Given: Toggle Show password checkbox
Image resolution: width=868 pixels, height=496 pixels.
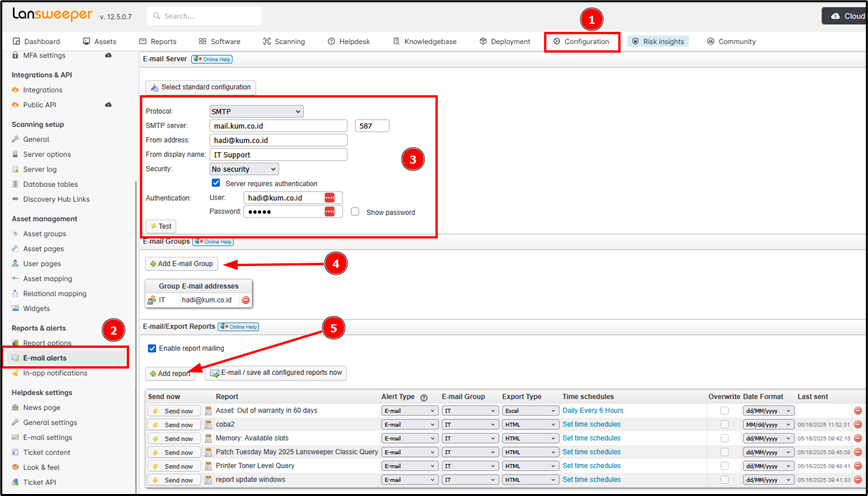Looking at the screenshot, I should point(355,212).
